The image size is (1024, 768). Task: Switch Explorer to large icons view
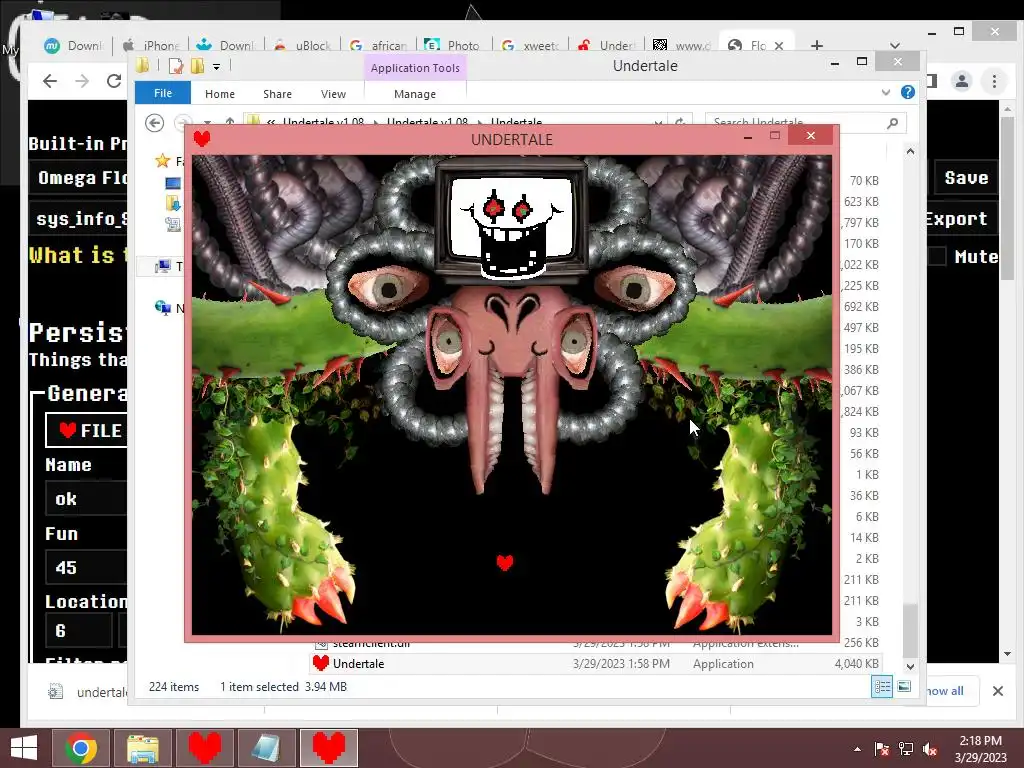click(904, 686)
